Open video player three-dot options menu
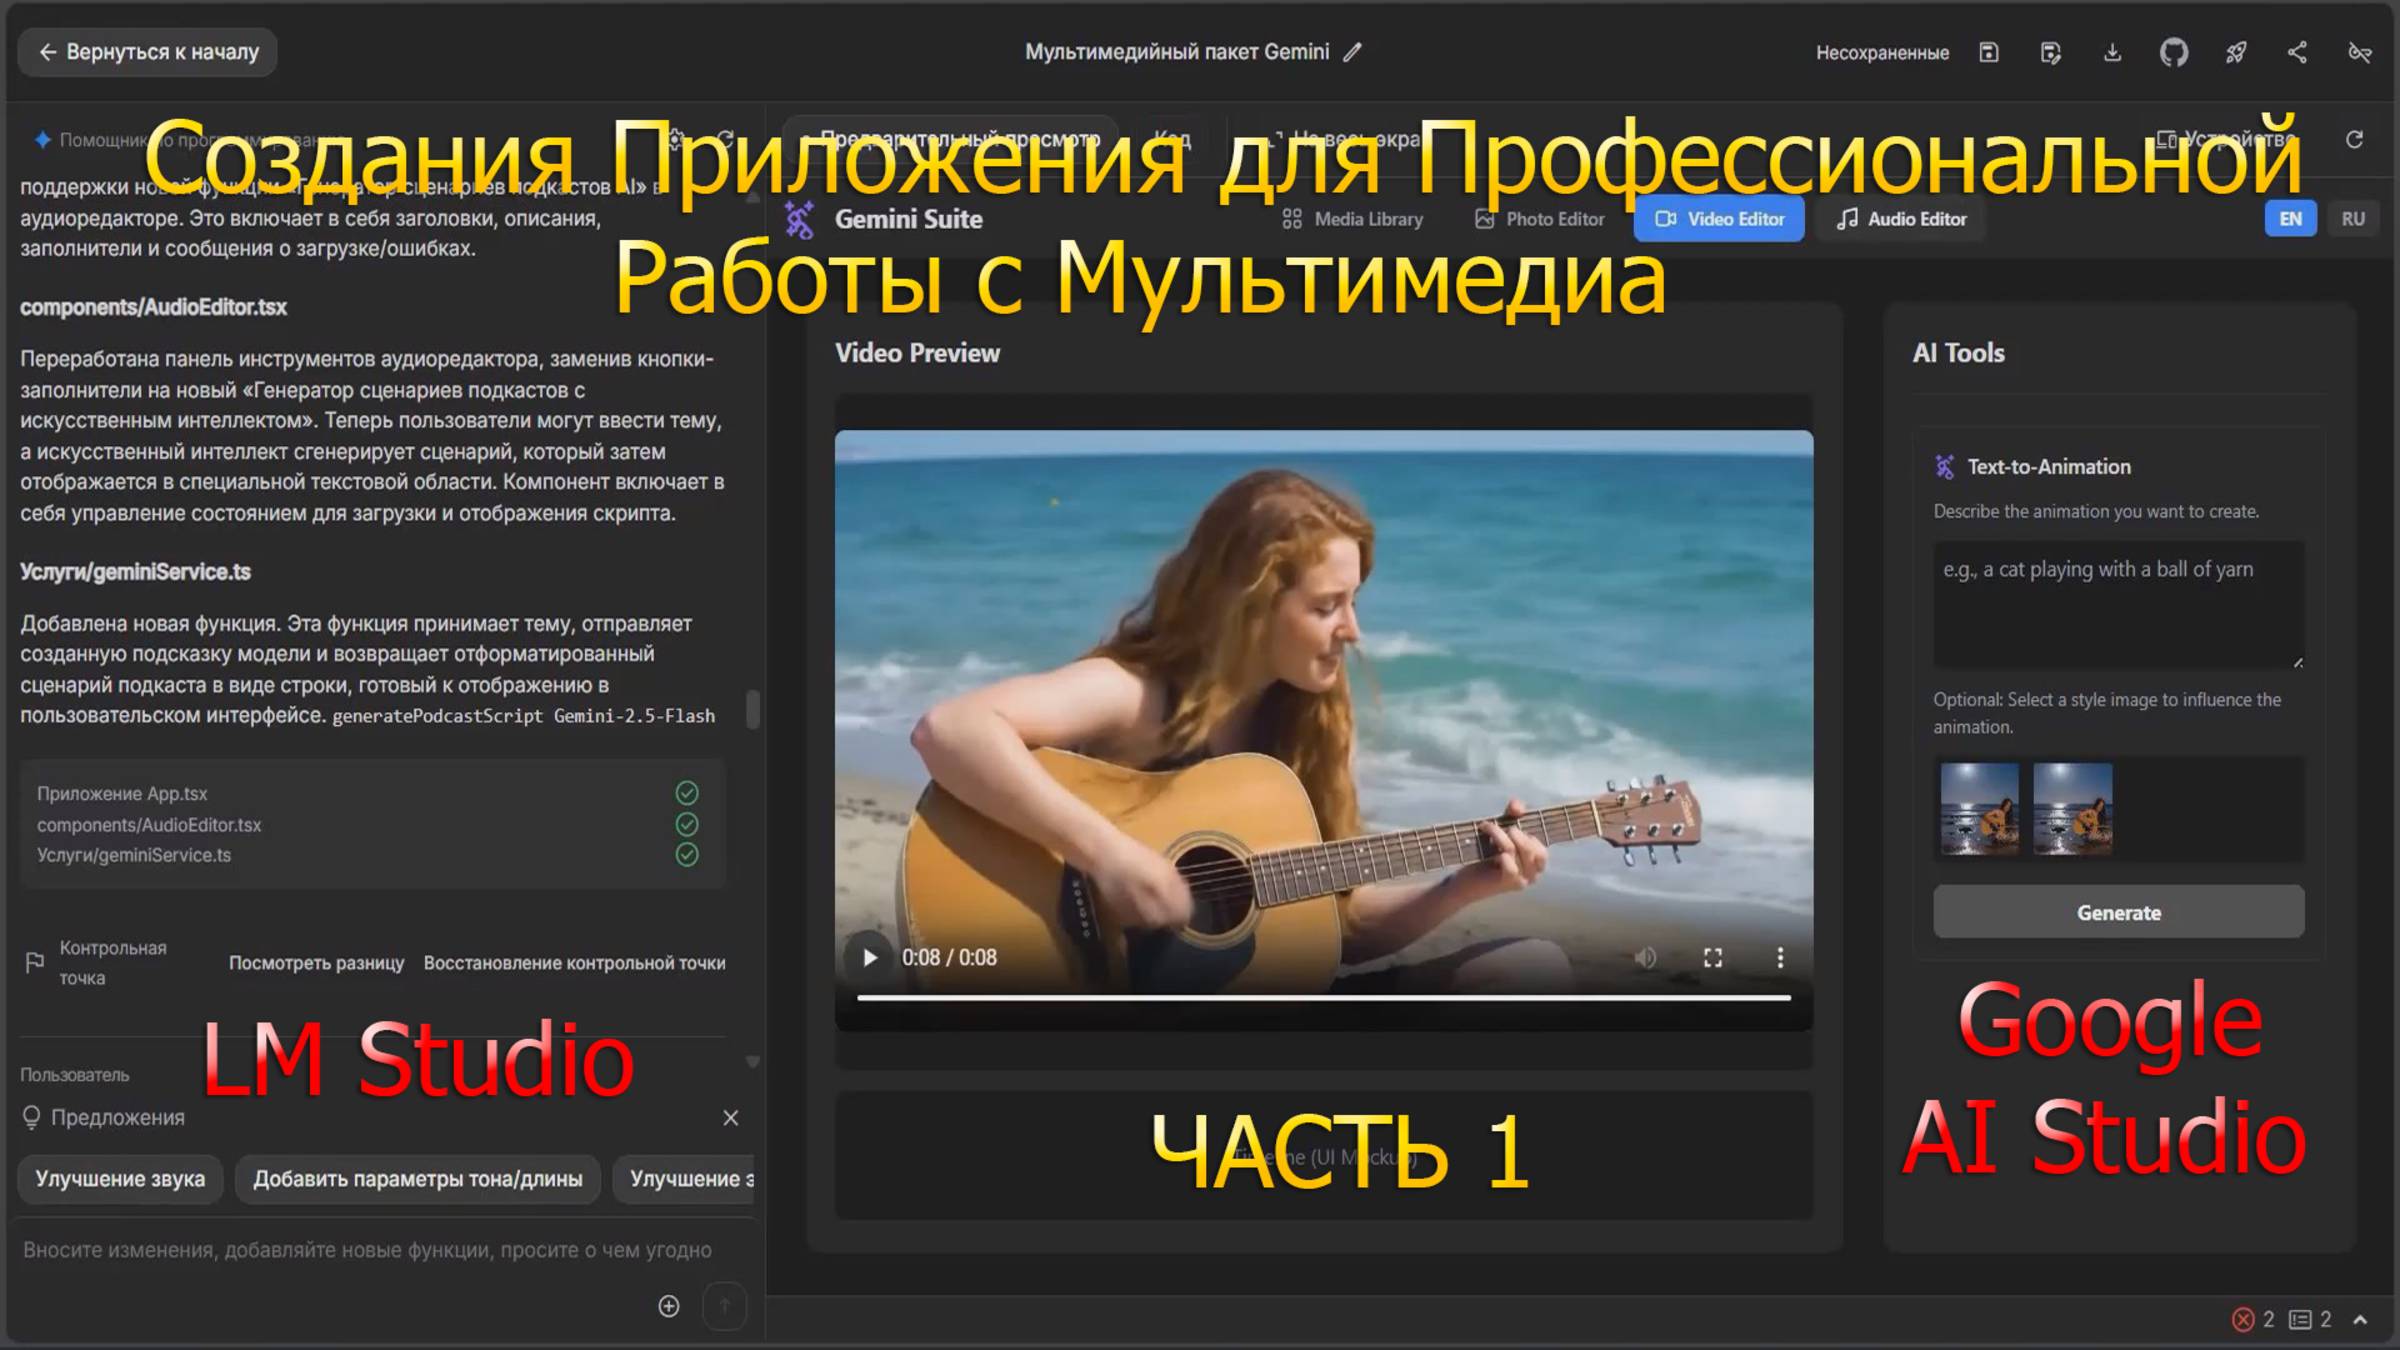This screenshot has height=1350, width=2400. point(1780,957)
